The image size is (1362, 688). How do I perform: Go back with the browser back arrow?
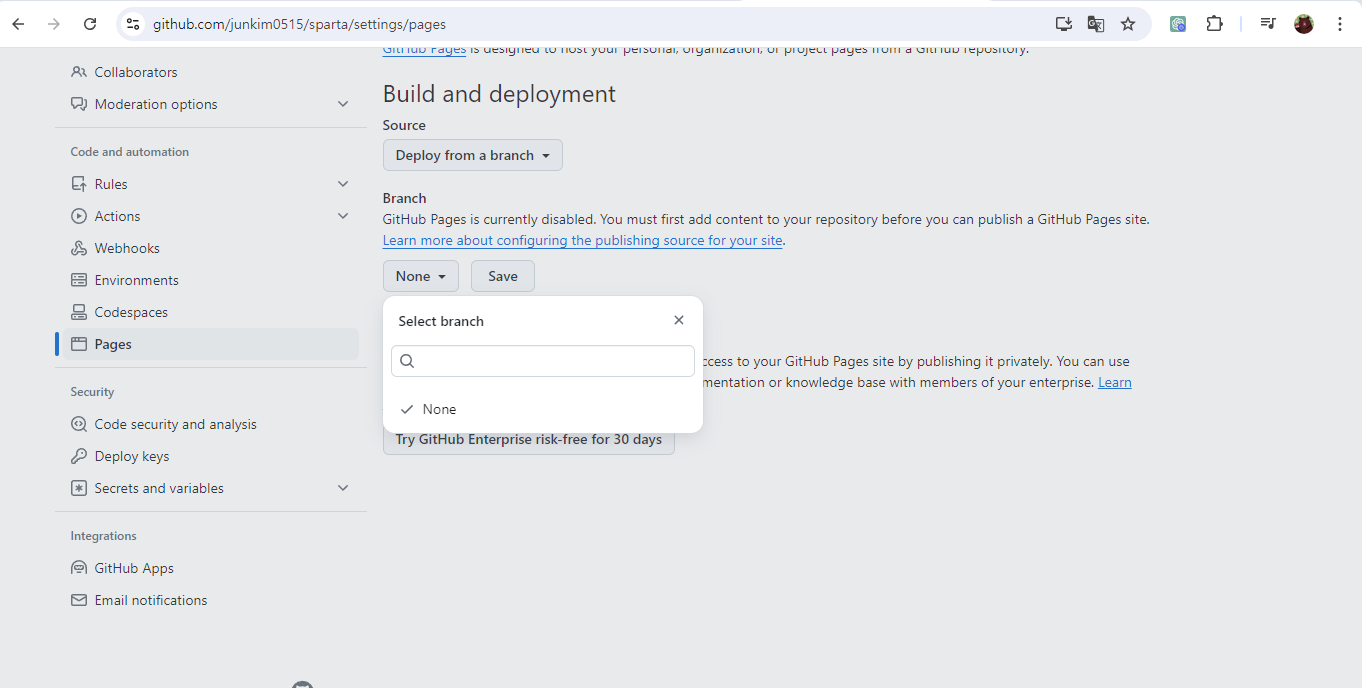[18, 24]
